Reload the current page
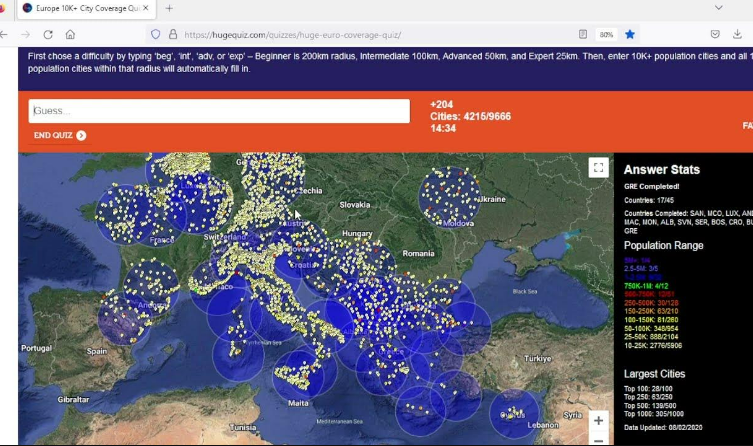This screenshot has width=753, height=446. [x=48, y=35]
